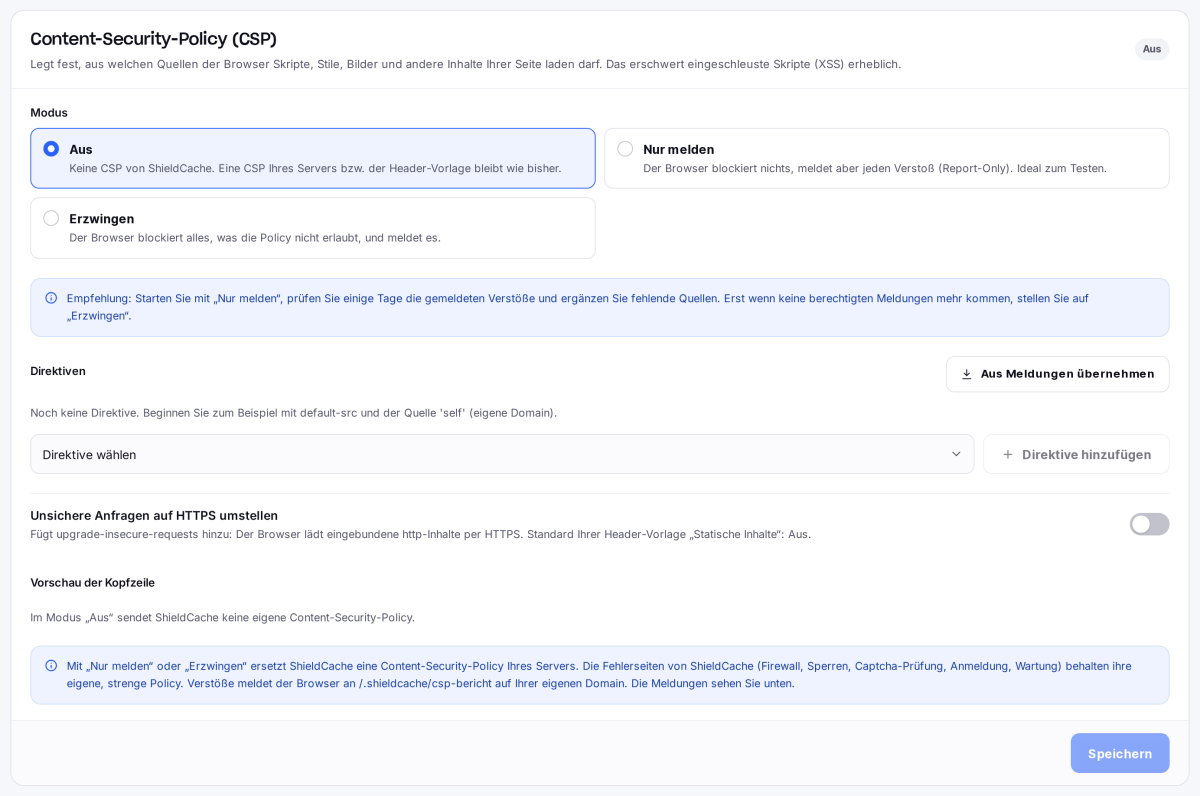This screenshot has width=1200, height=796.
Task: Click the "Content-Security-Policy (CSP)" heading
Action: coord(153,39)
